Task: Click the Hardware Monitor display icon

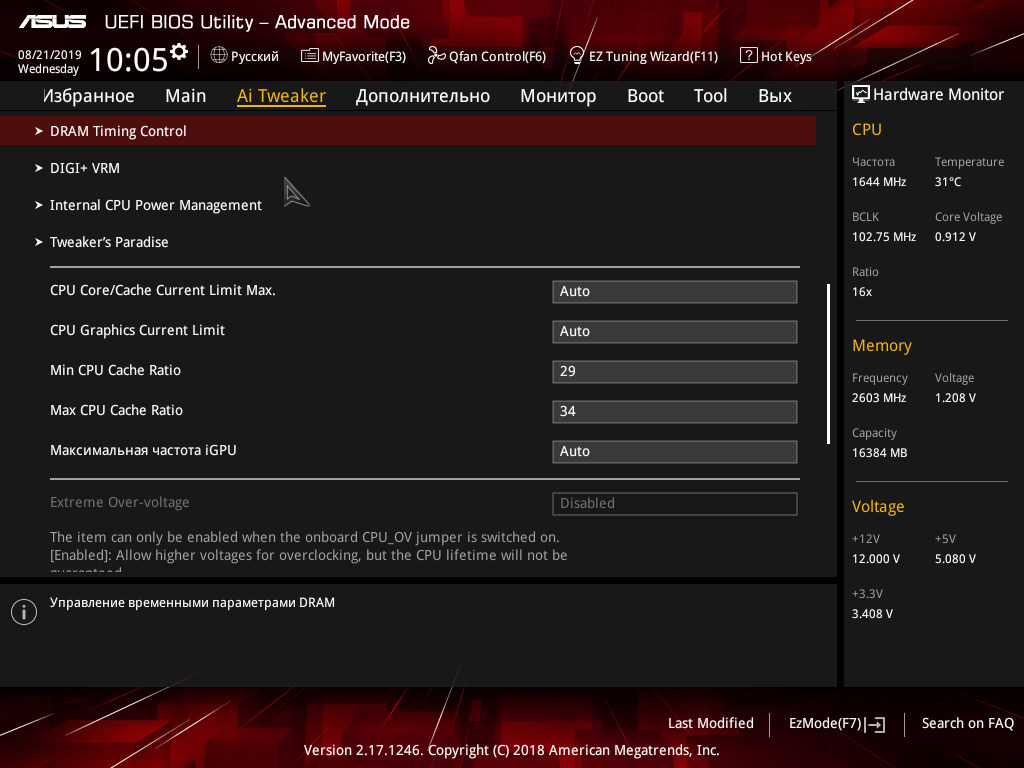Action: pos(861,94)
